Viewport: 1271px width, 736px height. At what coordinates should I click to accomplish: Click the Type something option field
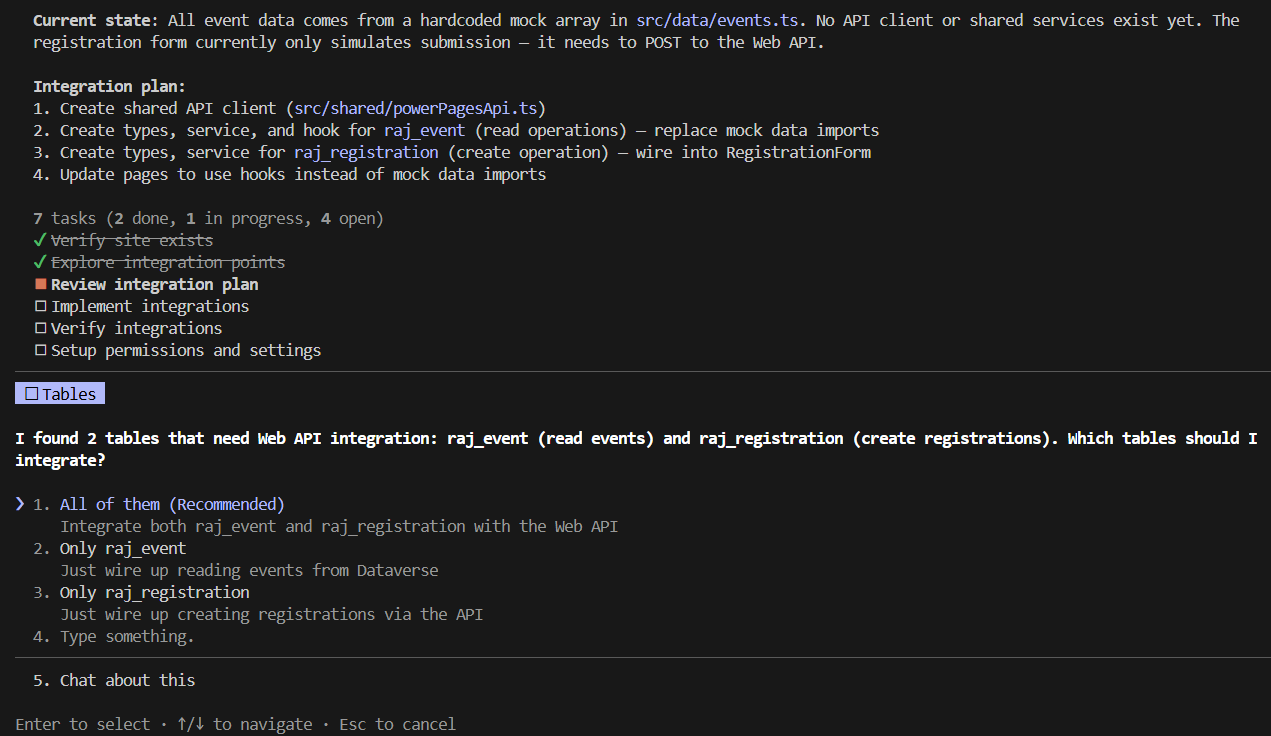pyautogui.click(x=127, y=636)
